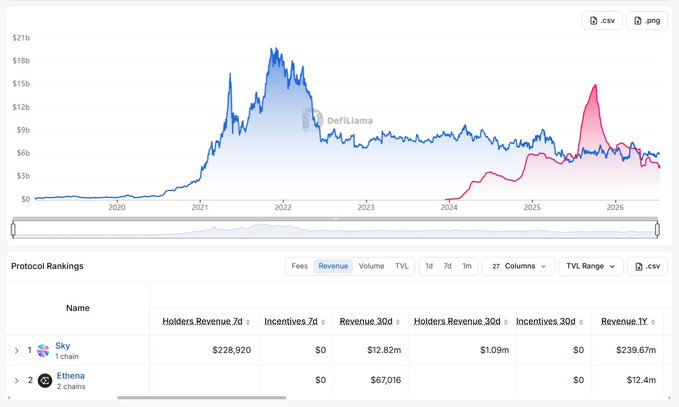Open the Ethena protocol link

(x=71, y=376)
